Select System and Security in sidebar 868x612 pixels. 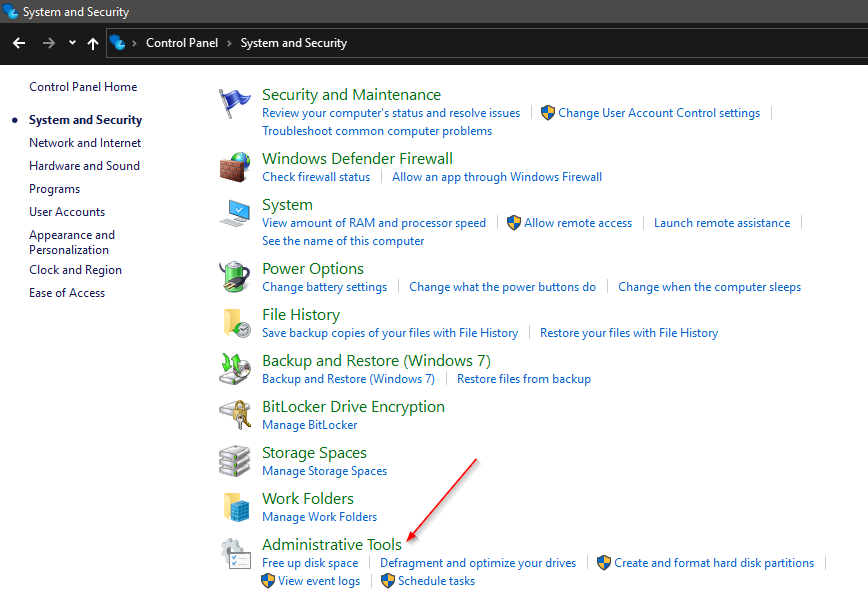click(x=85, y=120)
